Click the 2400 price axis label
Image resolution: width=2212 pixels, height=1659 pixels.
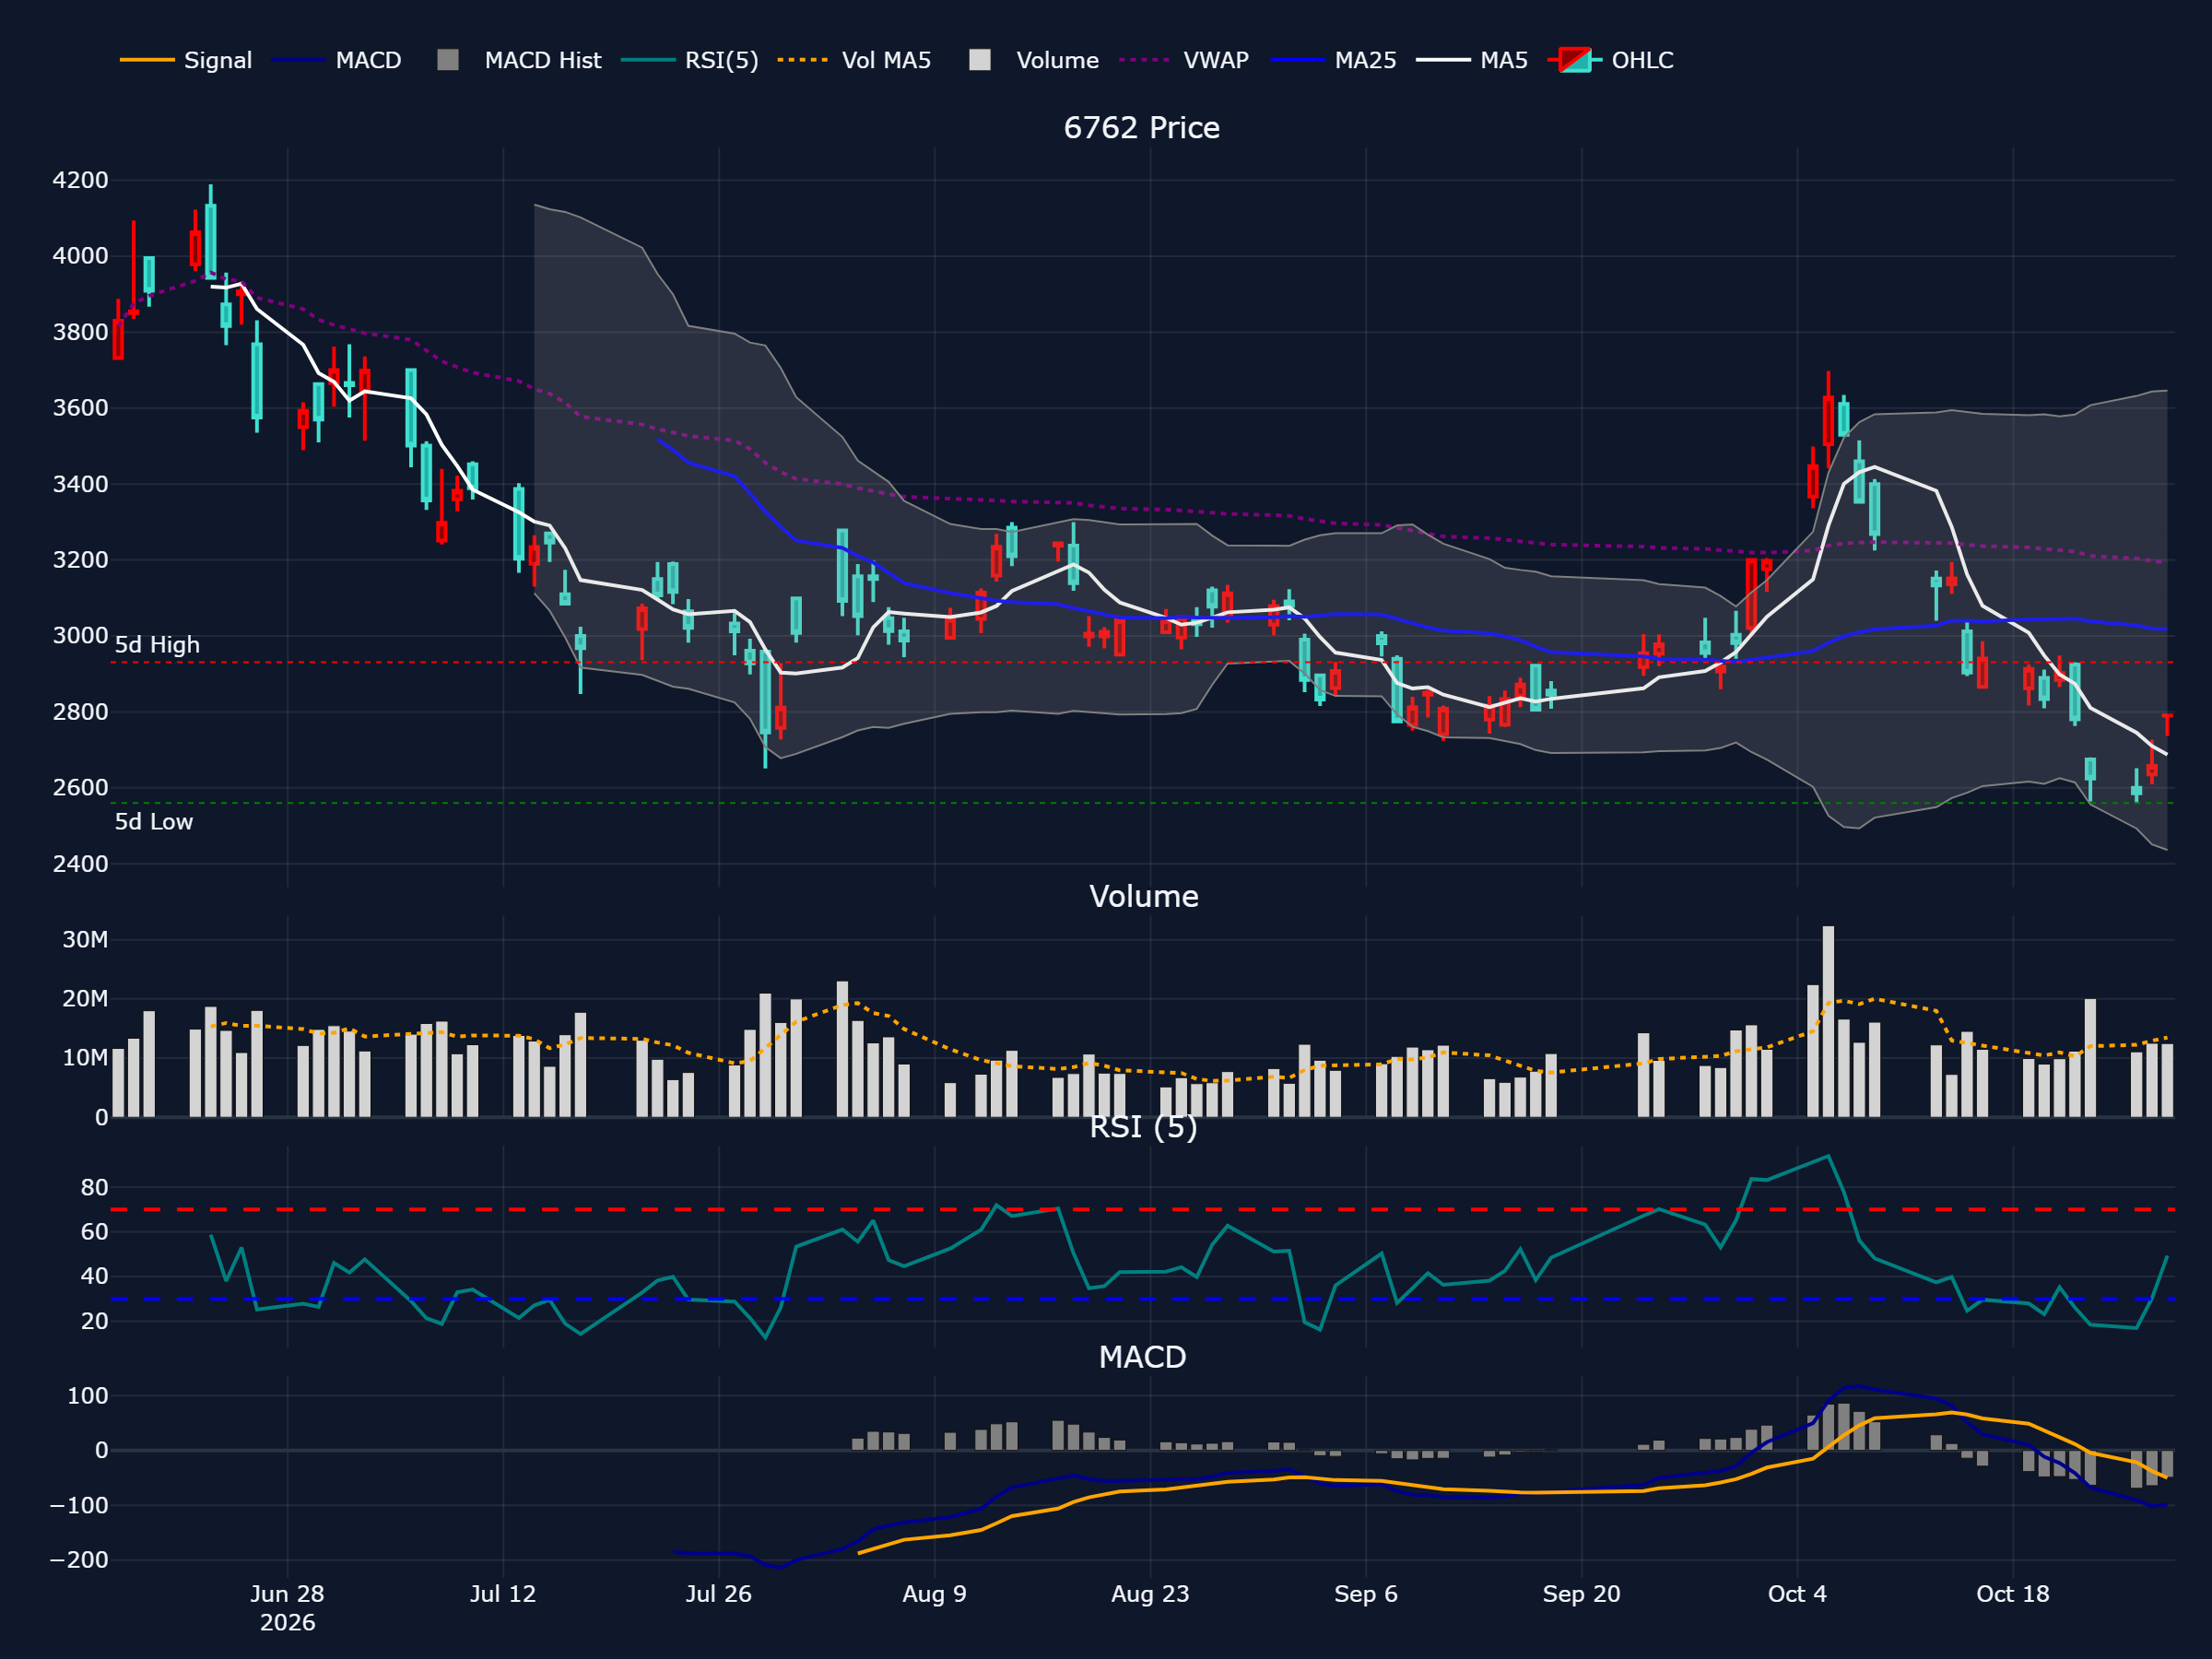pos(80,864)
